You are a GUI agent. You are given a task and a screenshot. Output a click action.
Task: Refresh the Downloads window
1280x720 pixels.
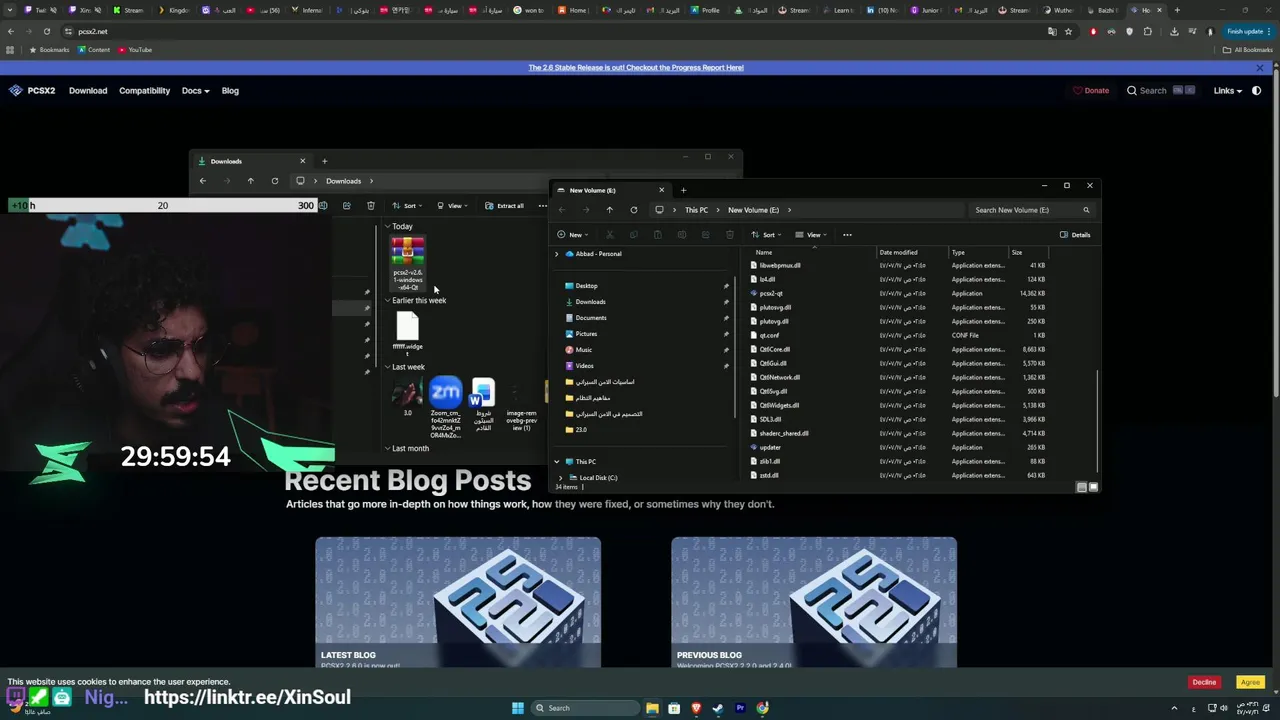pyautogui.click(x=275, y=181)
